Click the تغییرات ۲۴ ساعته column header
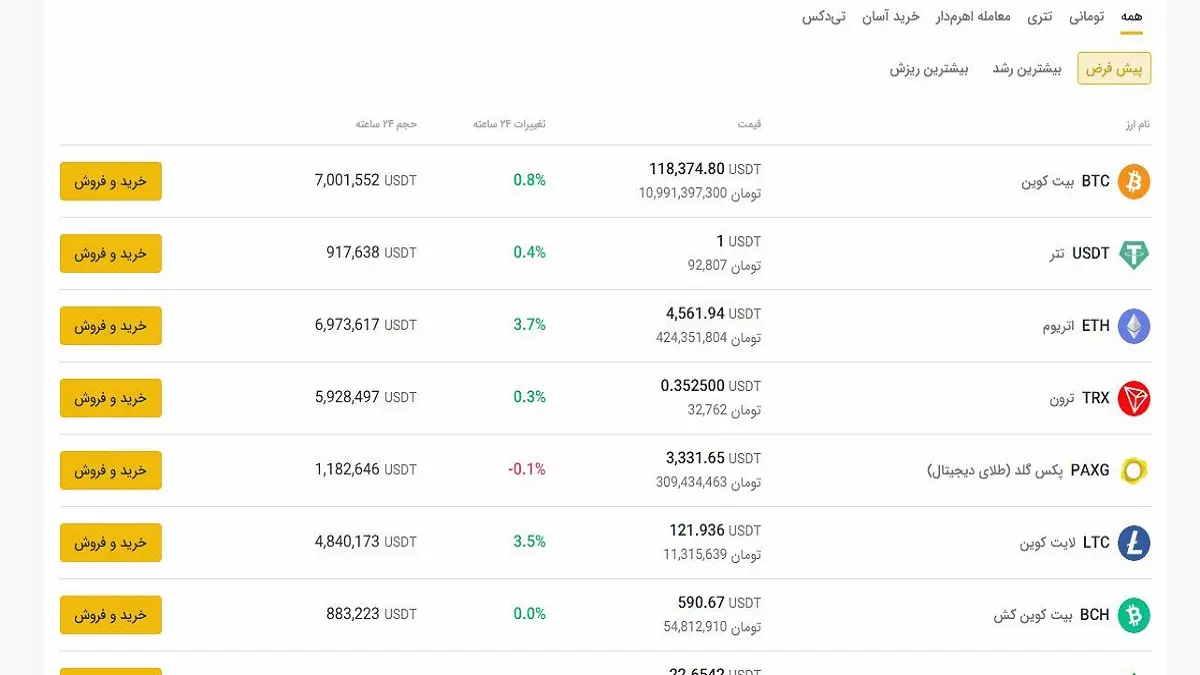The width and height of the screenshot is (1200, 675). point(509,124)
